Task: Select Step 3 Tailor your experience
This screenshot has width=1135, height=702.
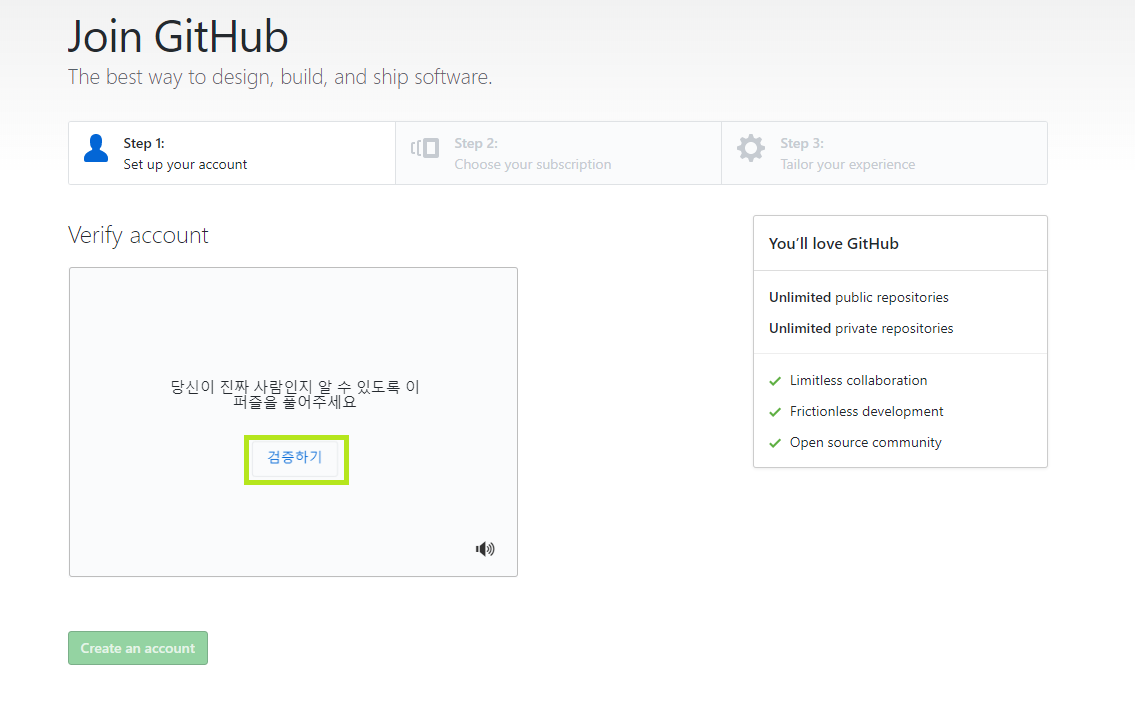Action: click(x=885, y=153)
